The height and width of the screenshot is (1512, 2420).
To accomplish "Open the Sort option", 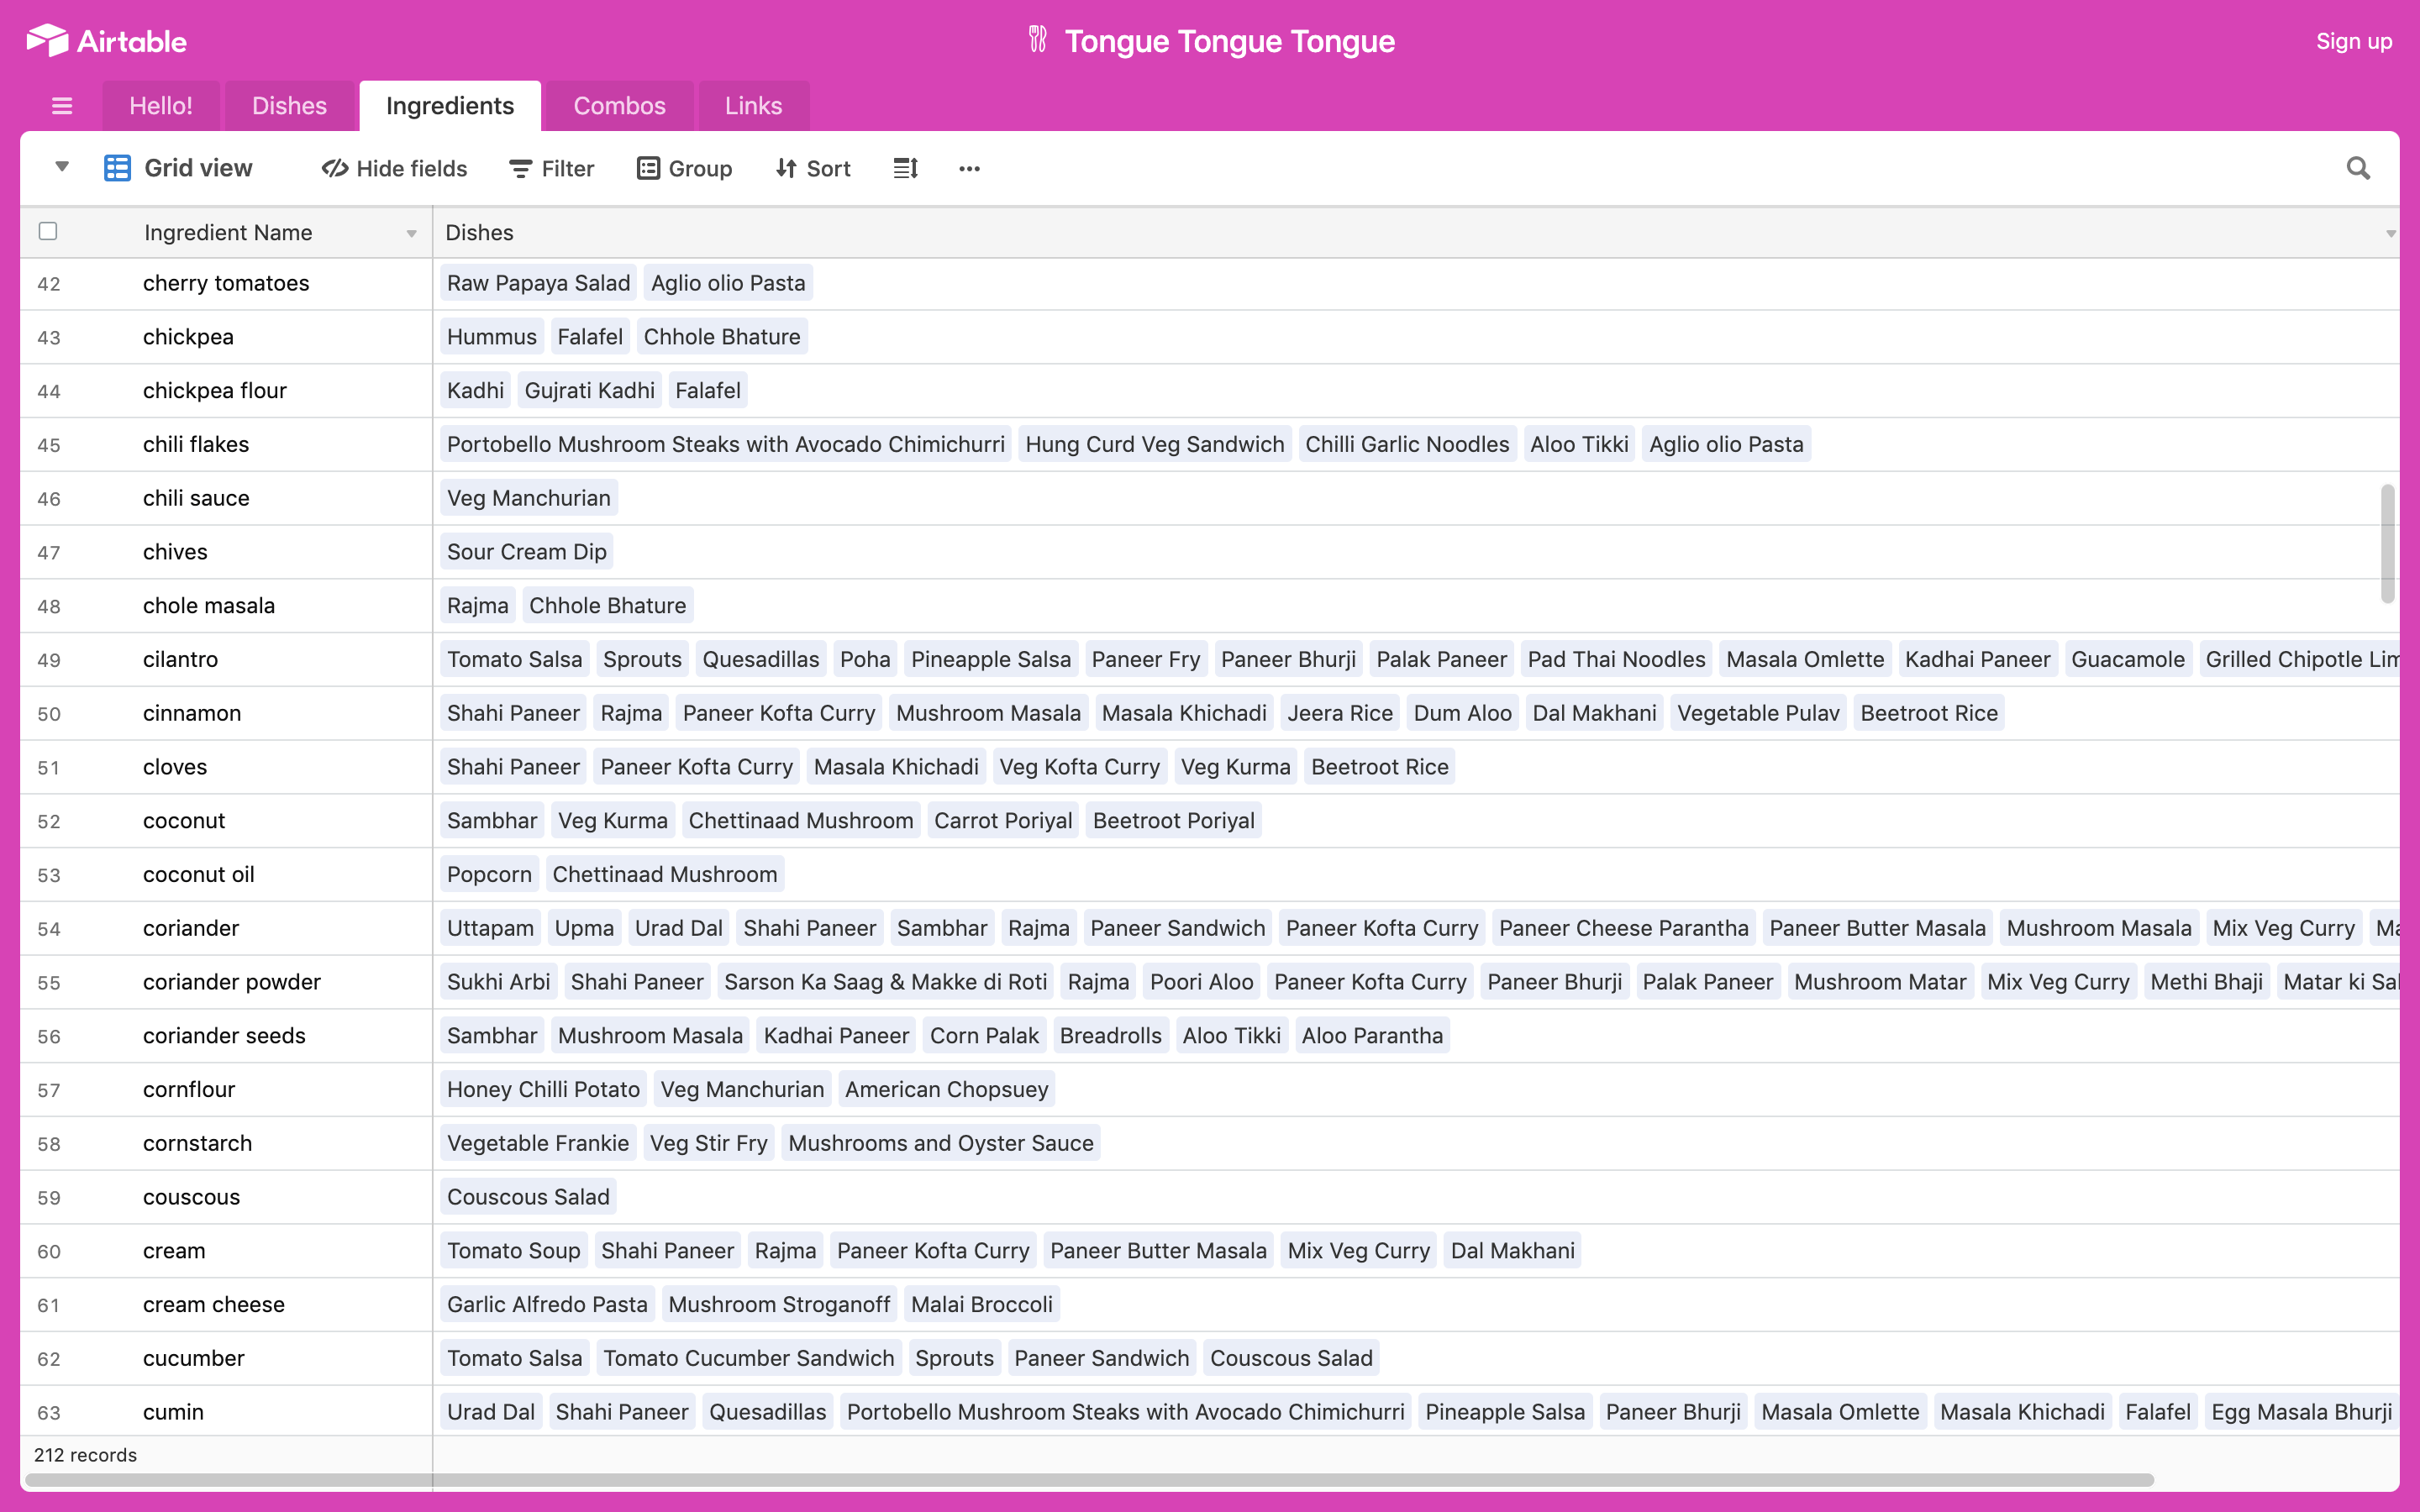I will [x=813, y=168].
